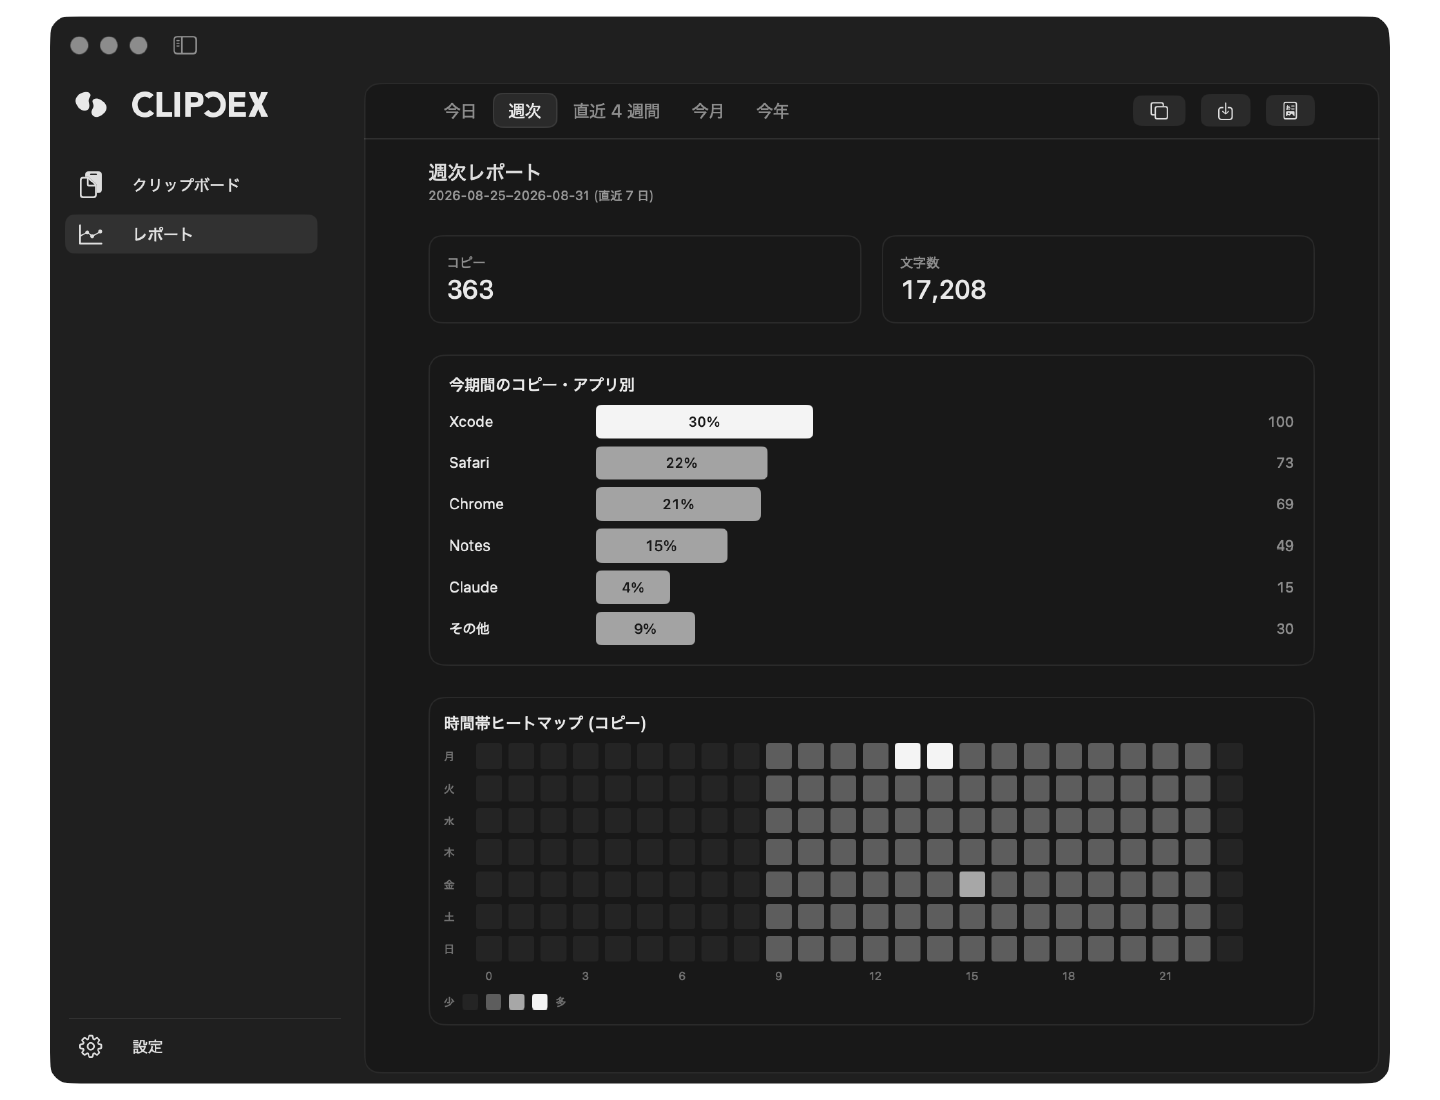Click the Xcode count value 100
Screen dimensions: 1440x1100
tap(1280, 422)
